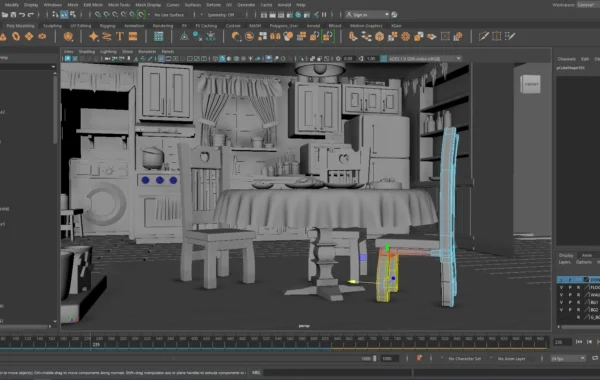Click the orange four-point star shelf icon
The image size is (600, 380).
94,36
